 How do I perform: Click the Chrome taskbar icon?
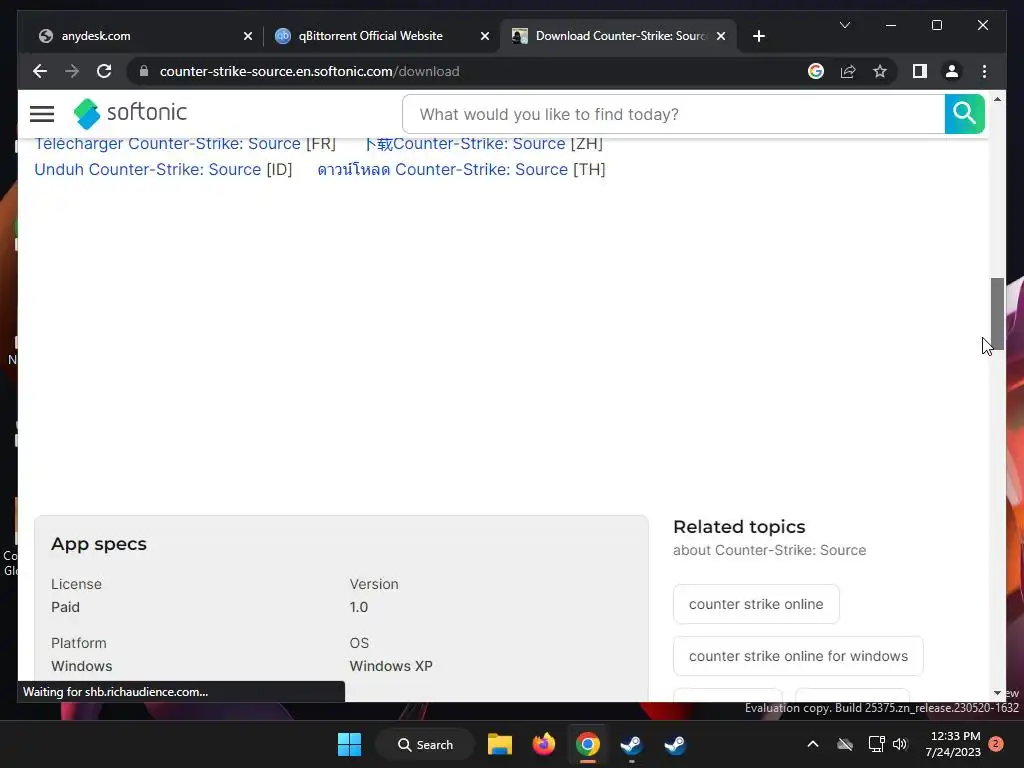click(587, 744)
